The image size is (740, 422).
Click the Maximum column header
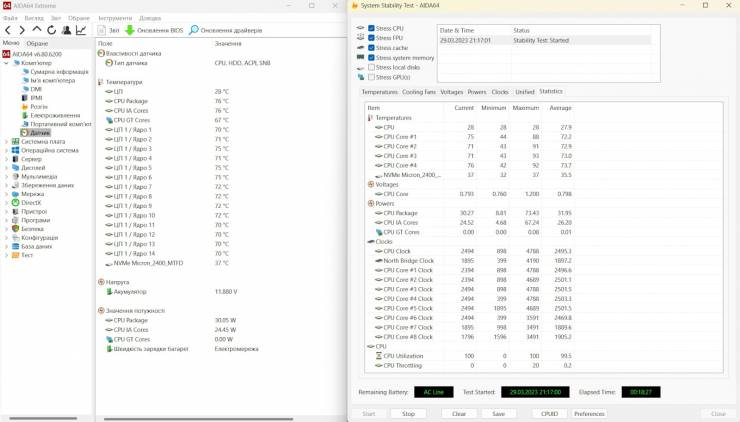526,108
